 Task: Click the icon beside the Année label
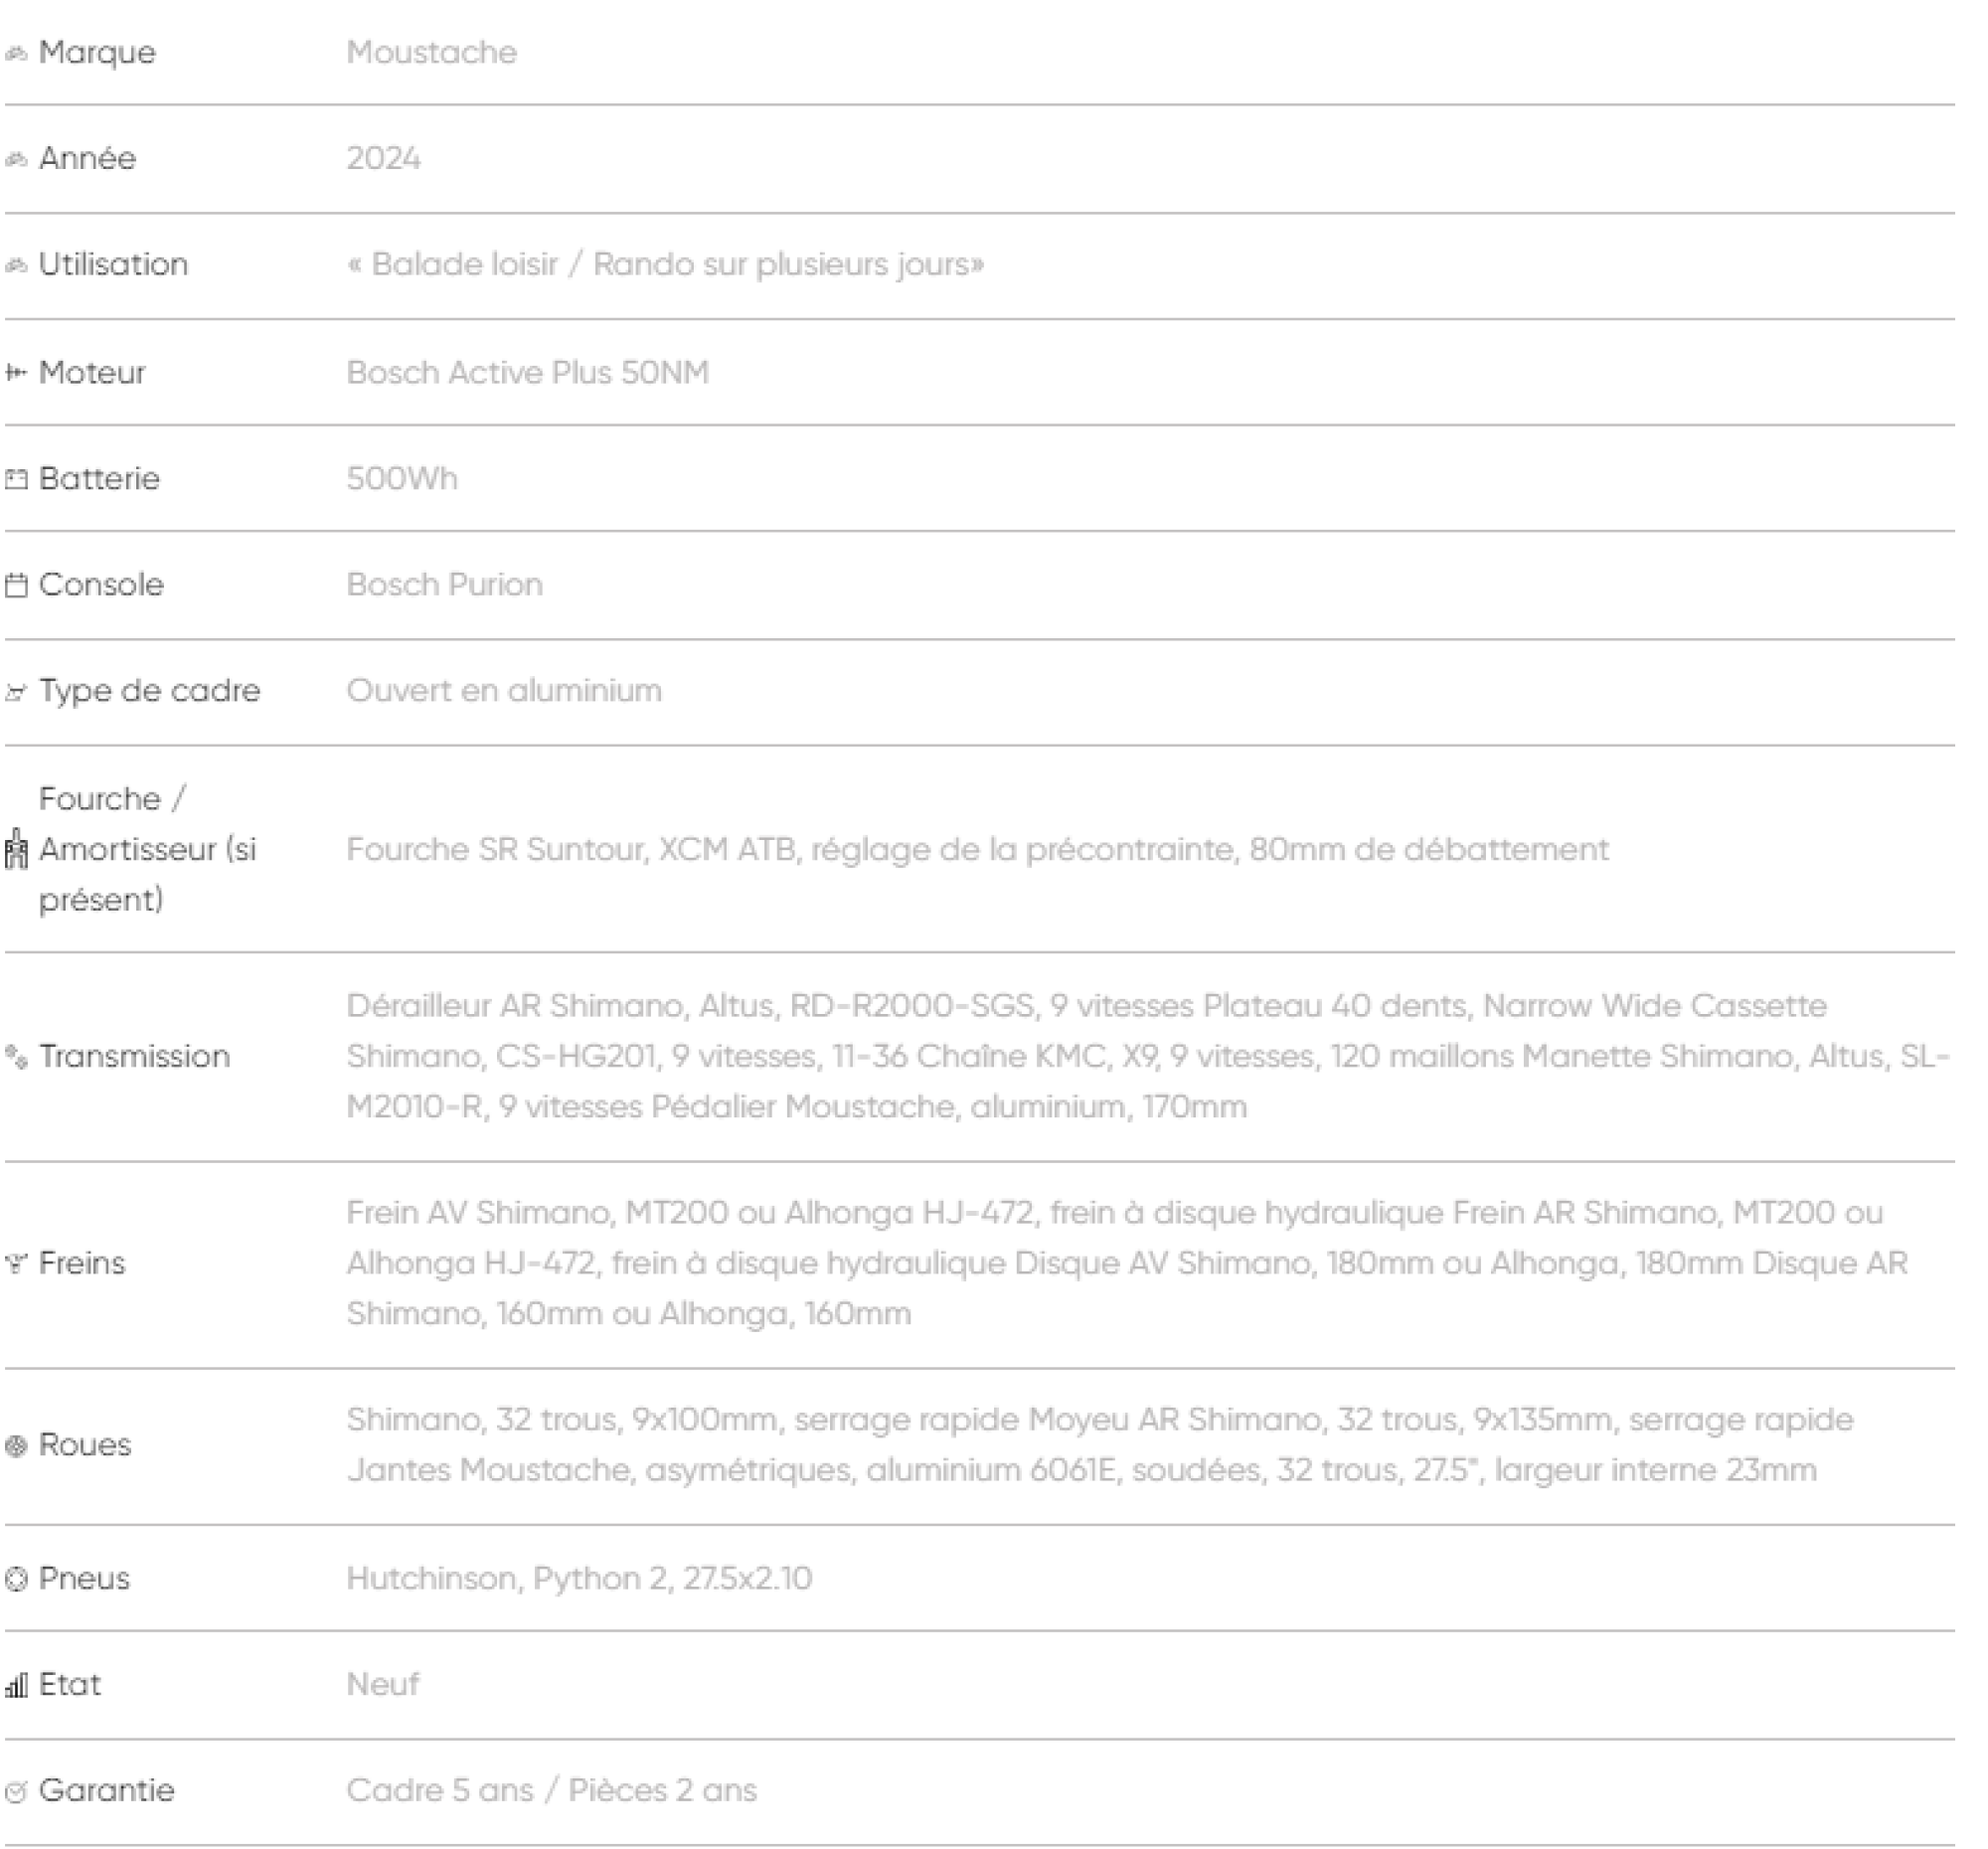[16, 159]
